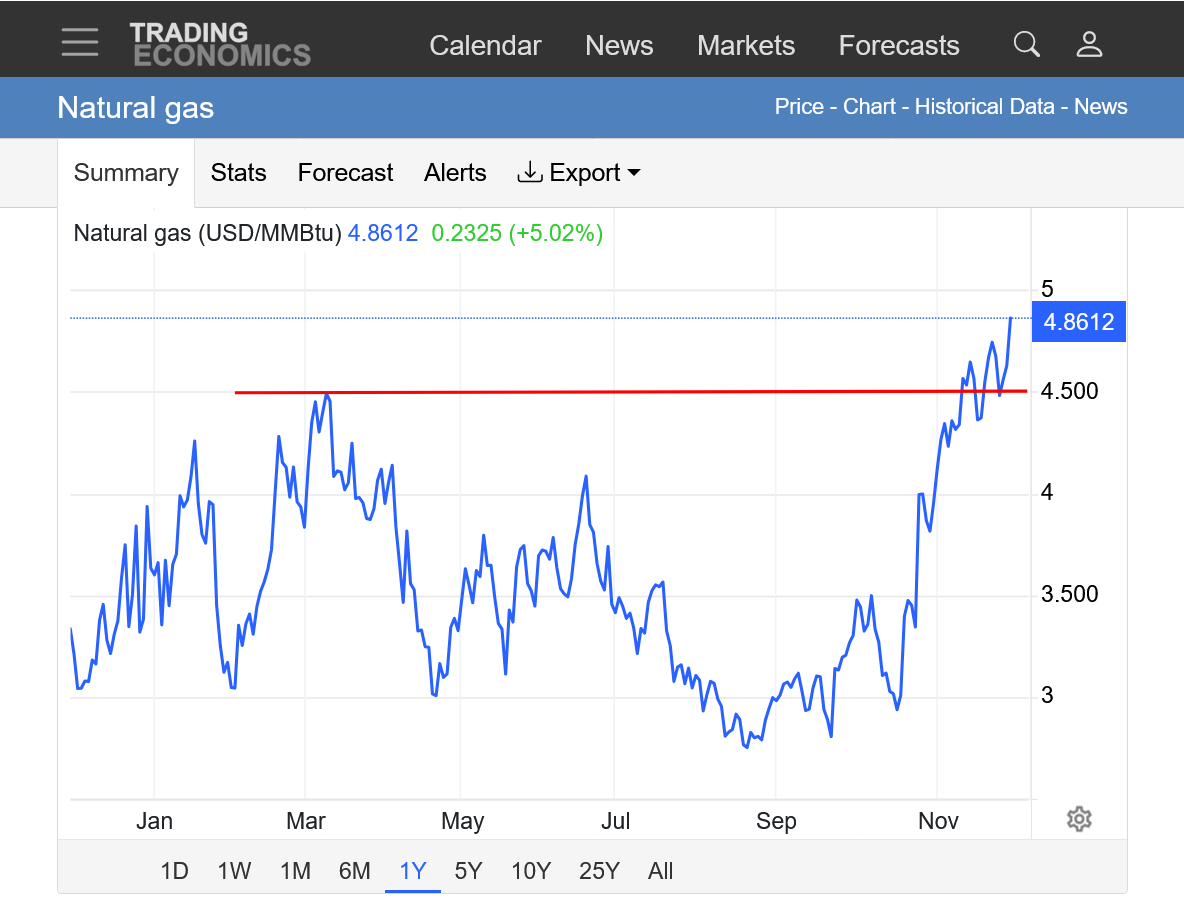Click the Historical Data header link
The width and height of the screenshot is (1184, 901).
click(984, 107)
